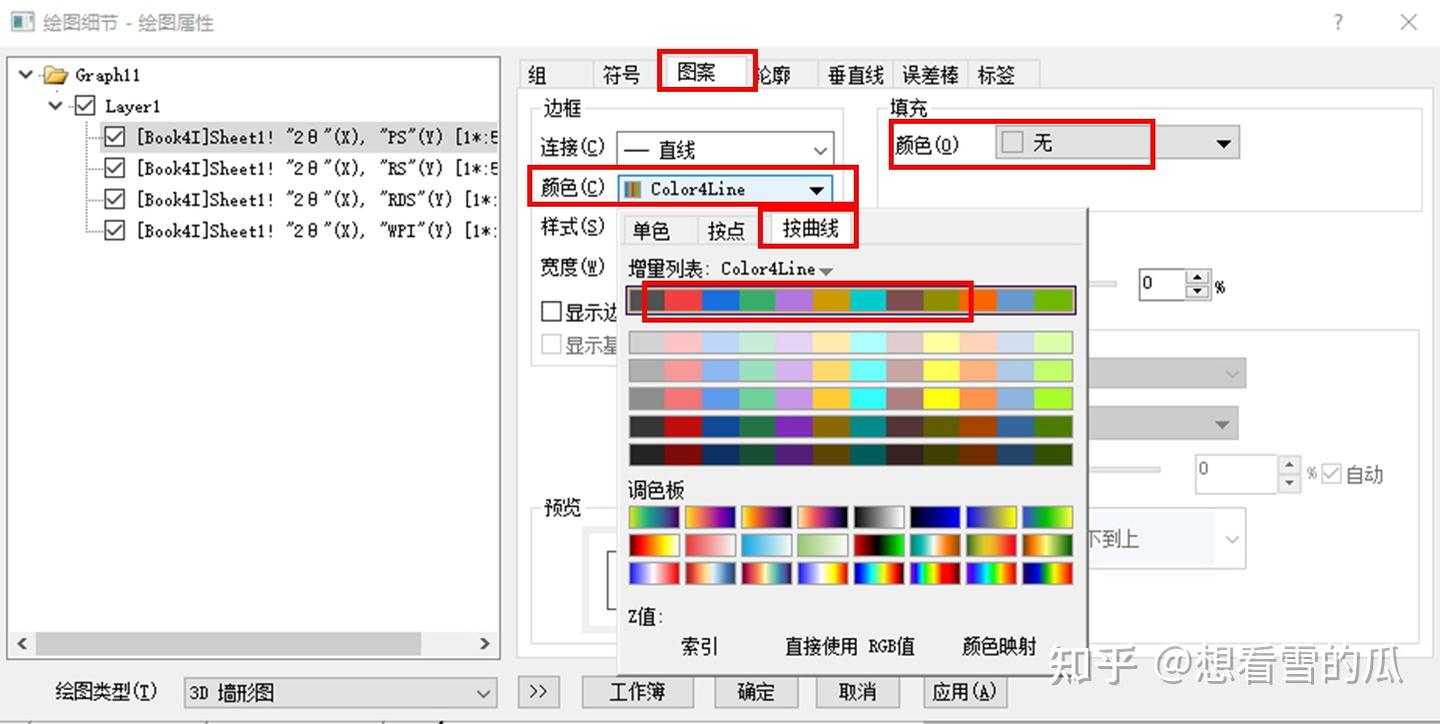This screenshot has height=724, width=1440.
Task: Switch to the 符号 tab
Action: pos(622,73)
